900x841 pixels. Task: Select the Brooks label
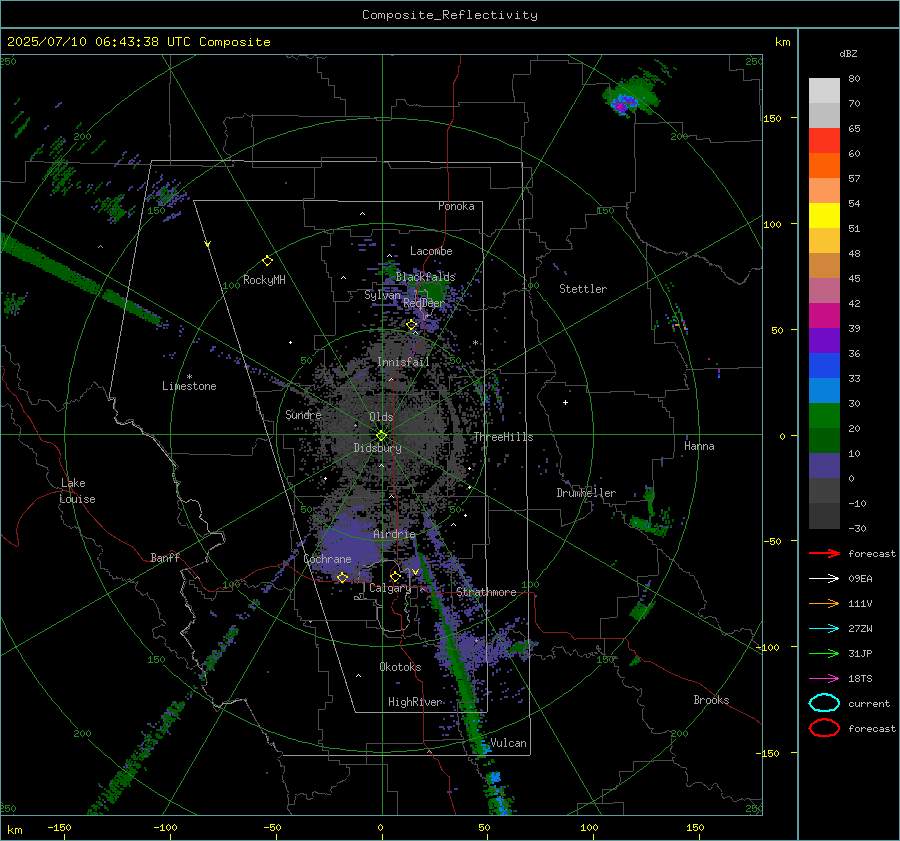pyautogui.click(x=711, y=700)
